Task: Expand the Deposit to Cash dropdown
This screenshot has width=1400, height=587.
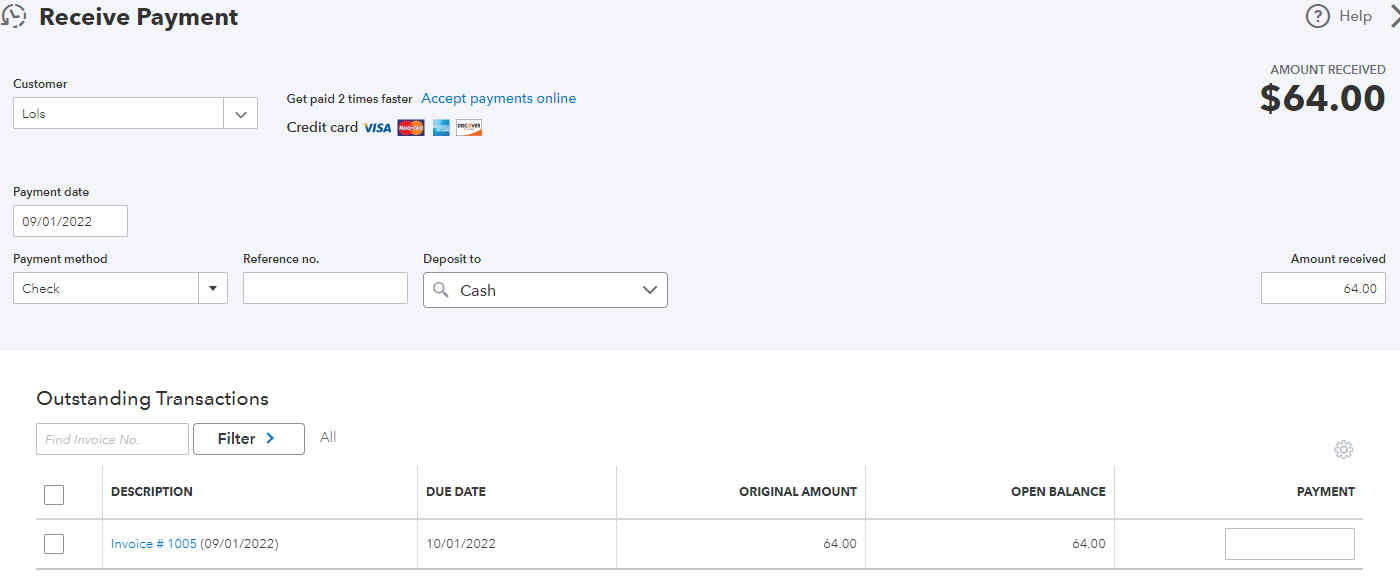Action: pos(649,290)
